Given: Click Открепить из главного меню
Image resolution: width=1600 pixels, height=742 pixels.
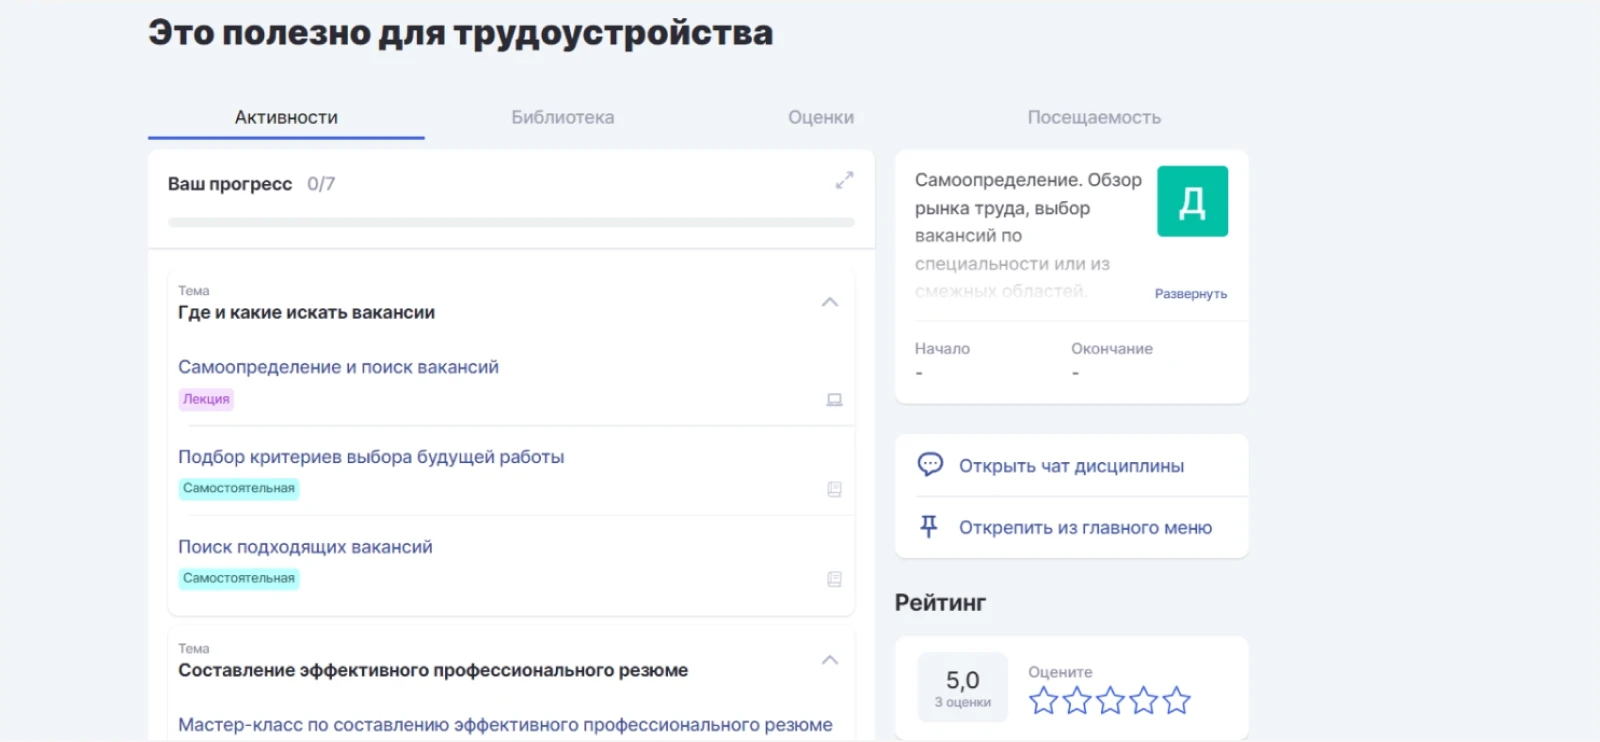Looking at the screenshot, I should [x=1085, y=528].
